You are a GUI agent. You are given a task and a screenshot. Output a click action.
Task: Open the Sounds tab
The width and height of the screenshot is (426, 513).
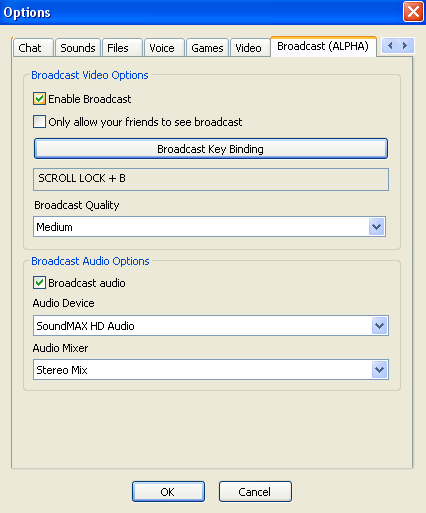(x=78, y=48)
